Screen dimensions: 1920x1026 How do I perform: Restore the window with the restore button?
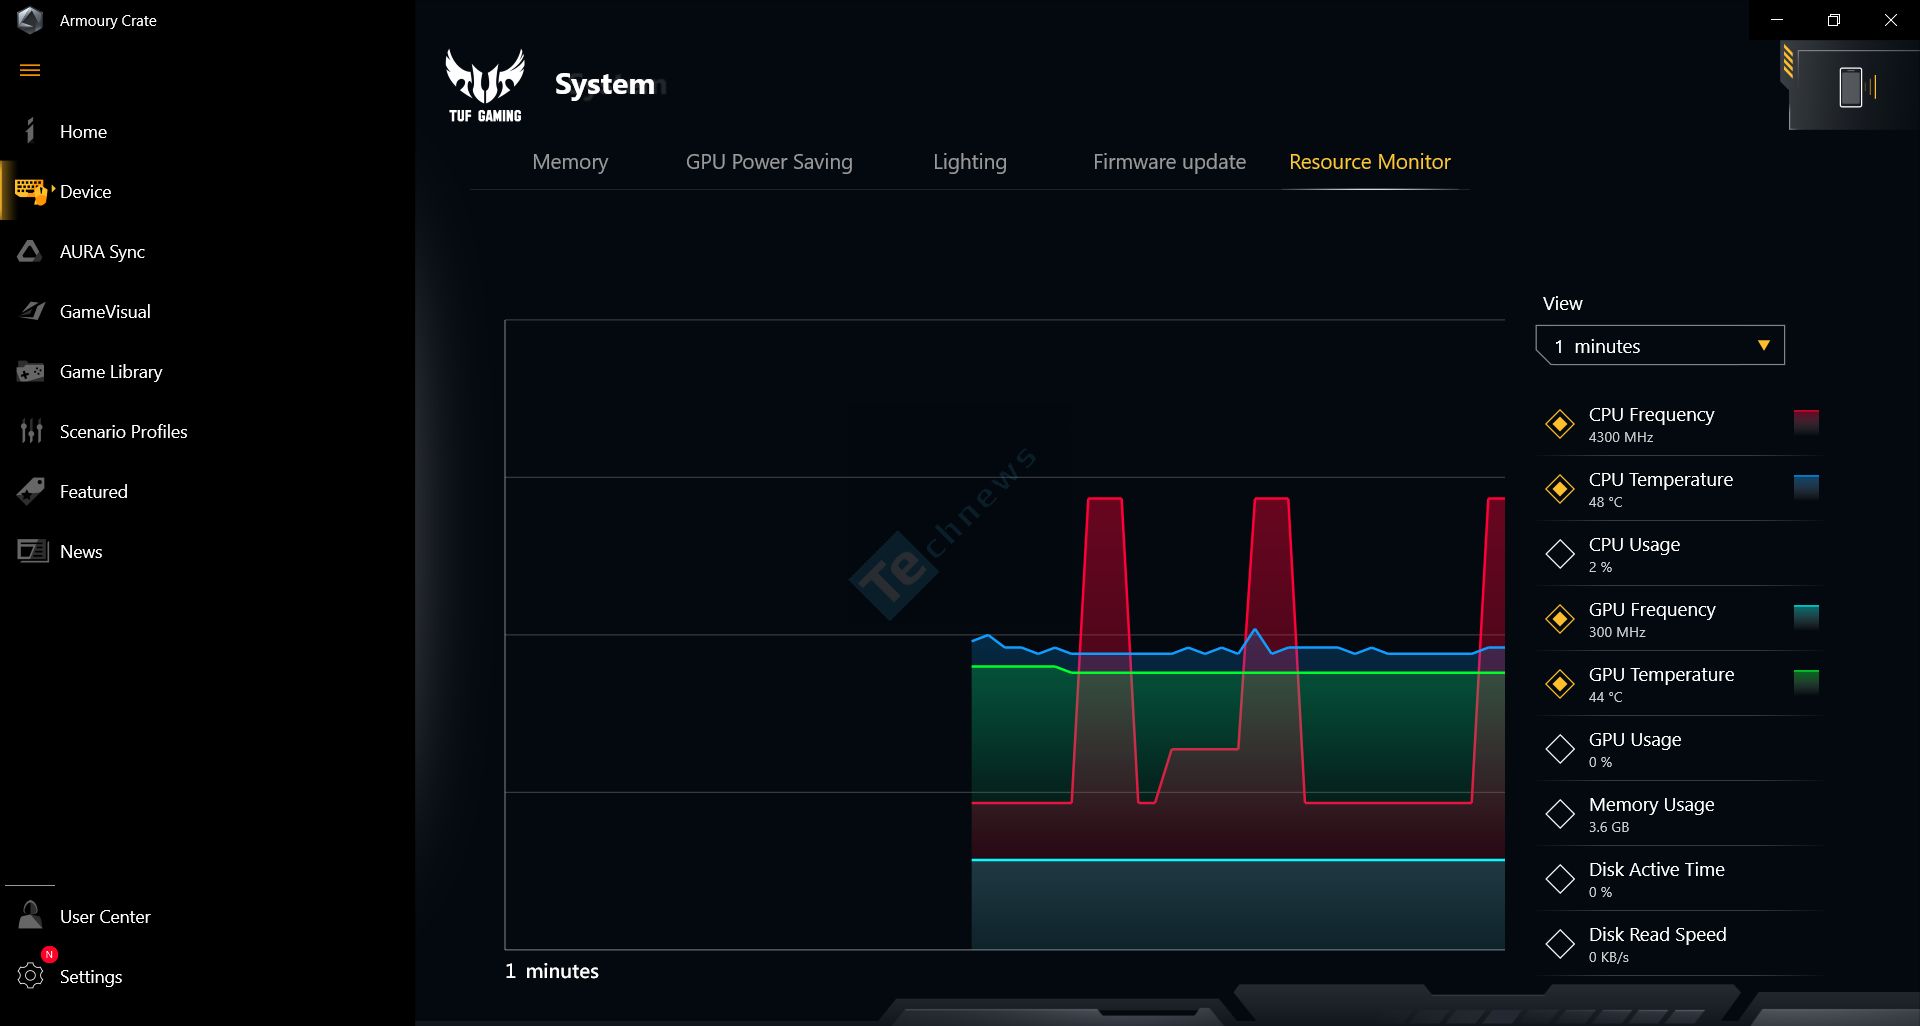point(1833,20)
